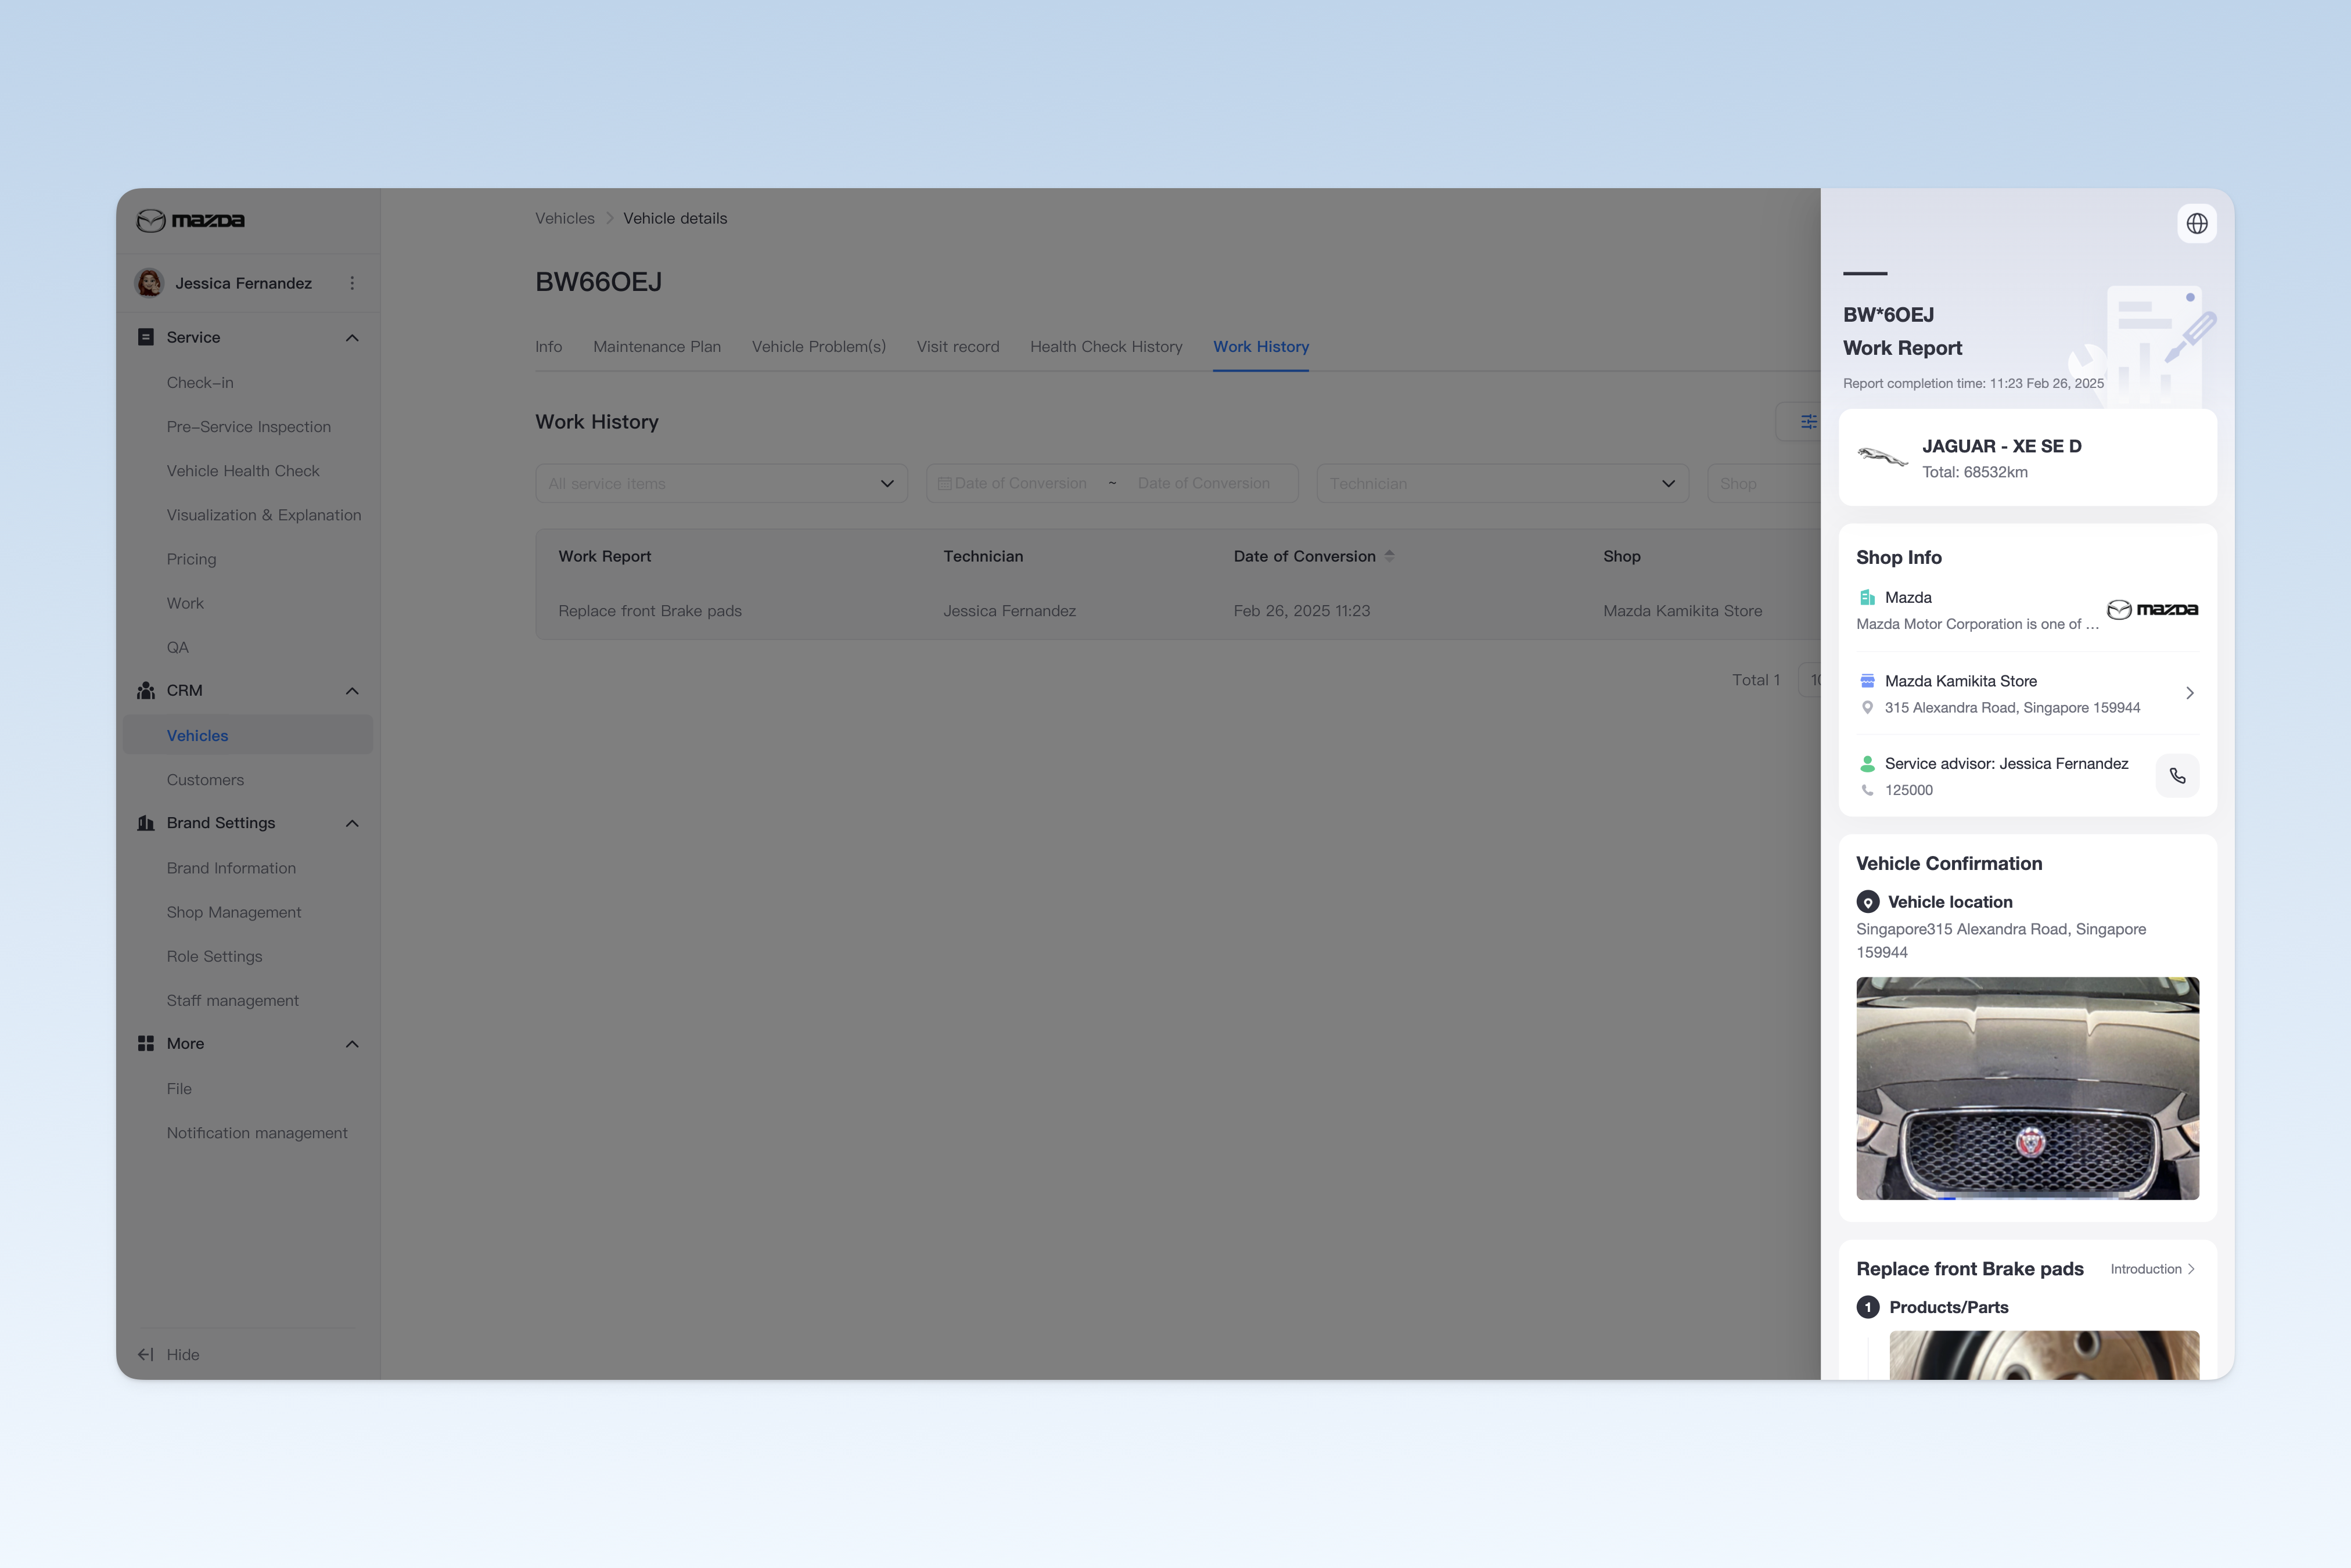Screen dimensions: 2351x1568
Task: Open the Technician filter dropdown
Action: (1502, 483)
